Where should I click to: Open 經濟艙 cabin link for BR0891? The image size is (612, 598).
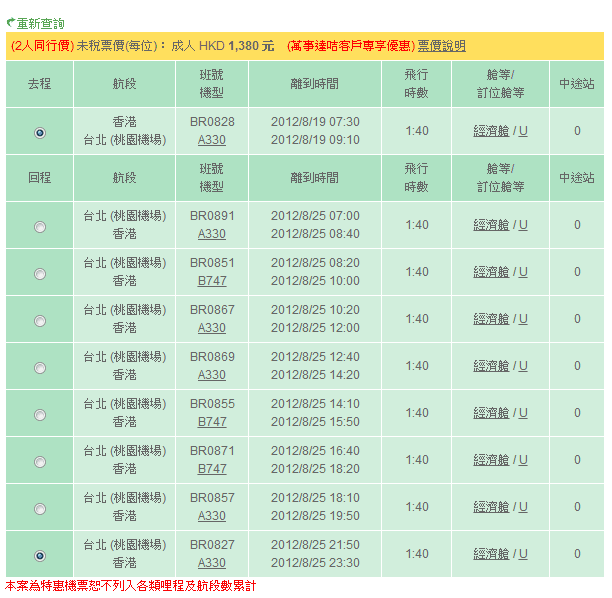pos(491,225)
